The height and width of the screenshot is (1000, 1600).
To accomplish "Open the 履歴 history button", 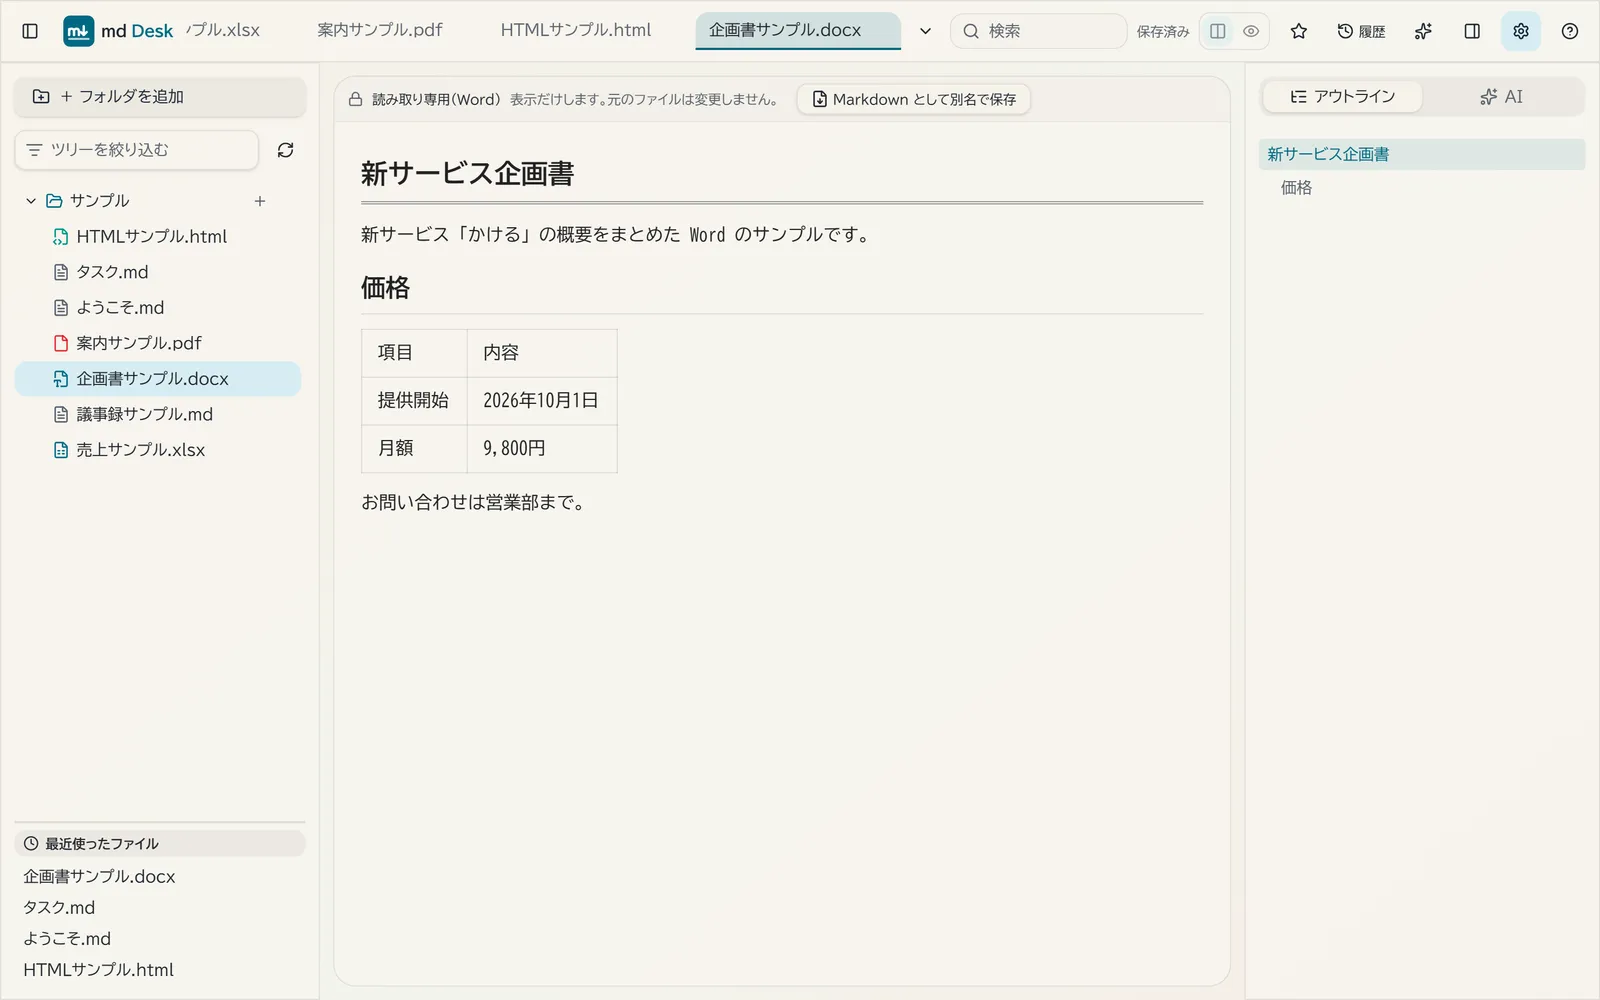I will tap(1362, 31).
